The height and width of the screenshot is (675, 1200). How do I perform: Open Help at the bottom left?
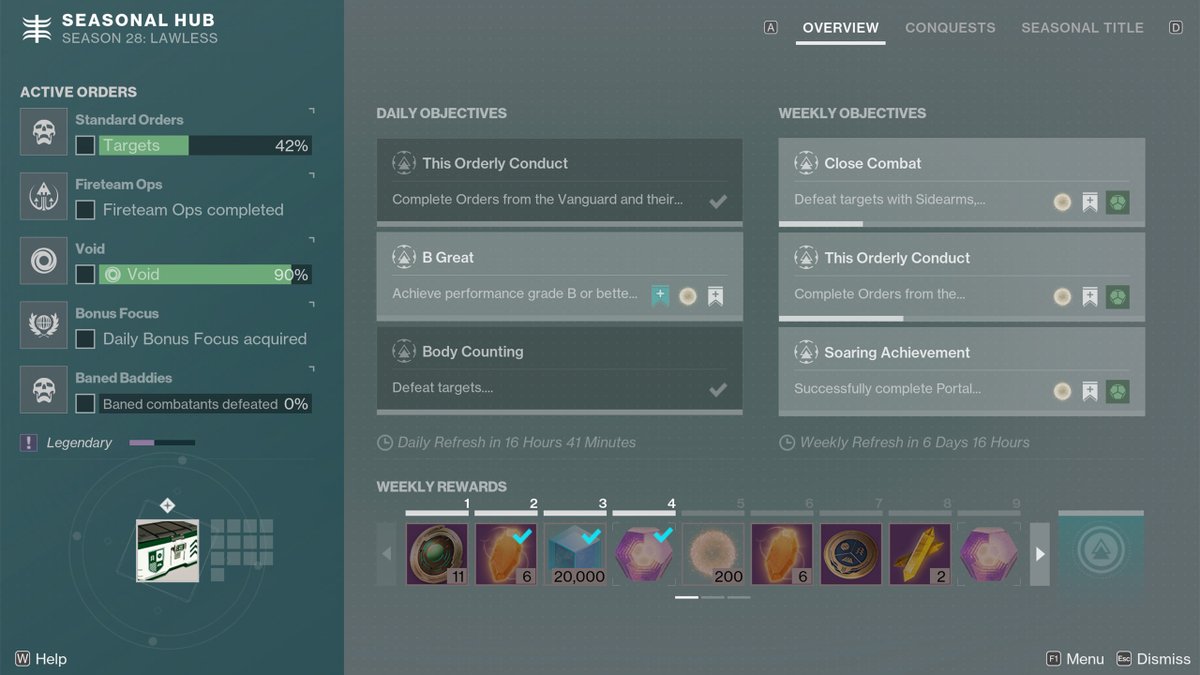point(41,659)
